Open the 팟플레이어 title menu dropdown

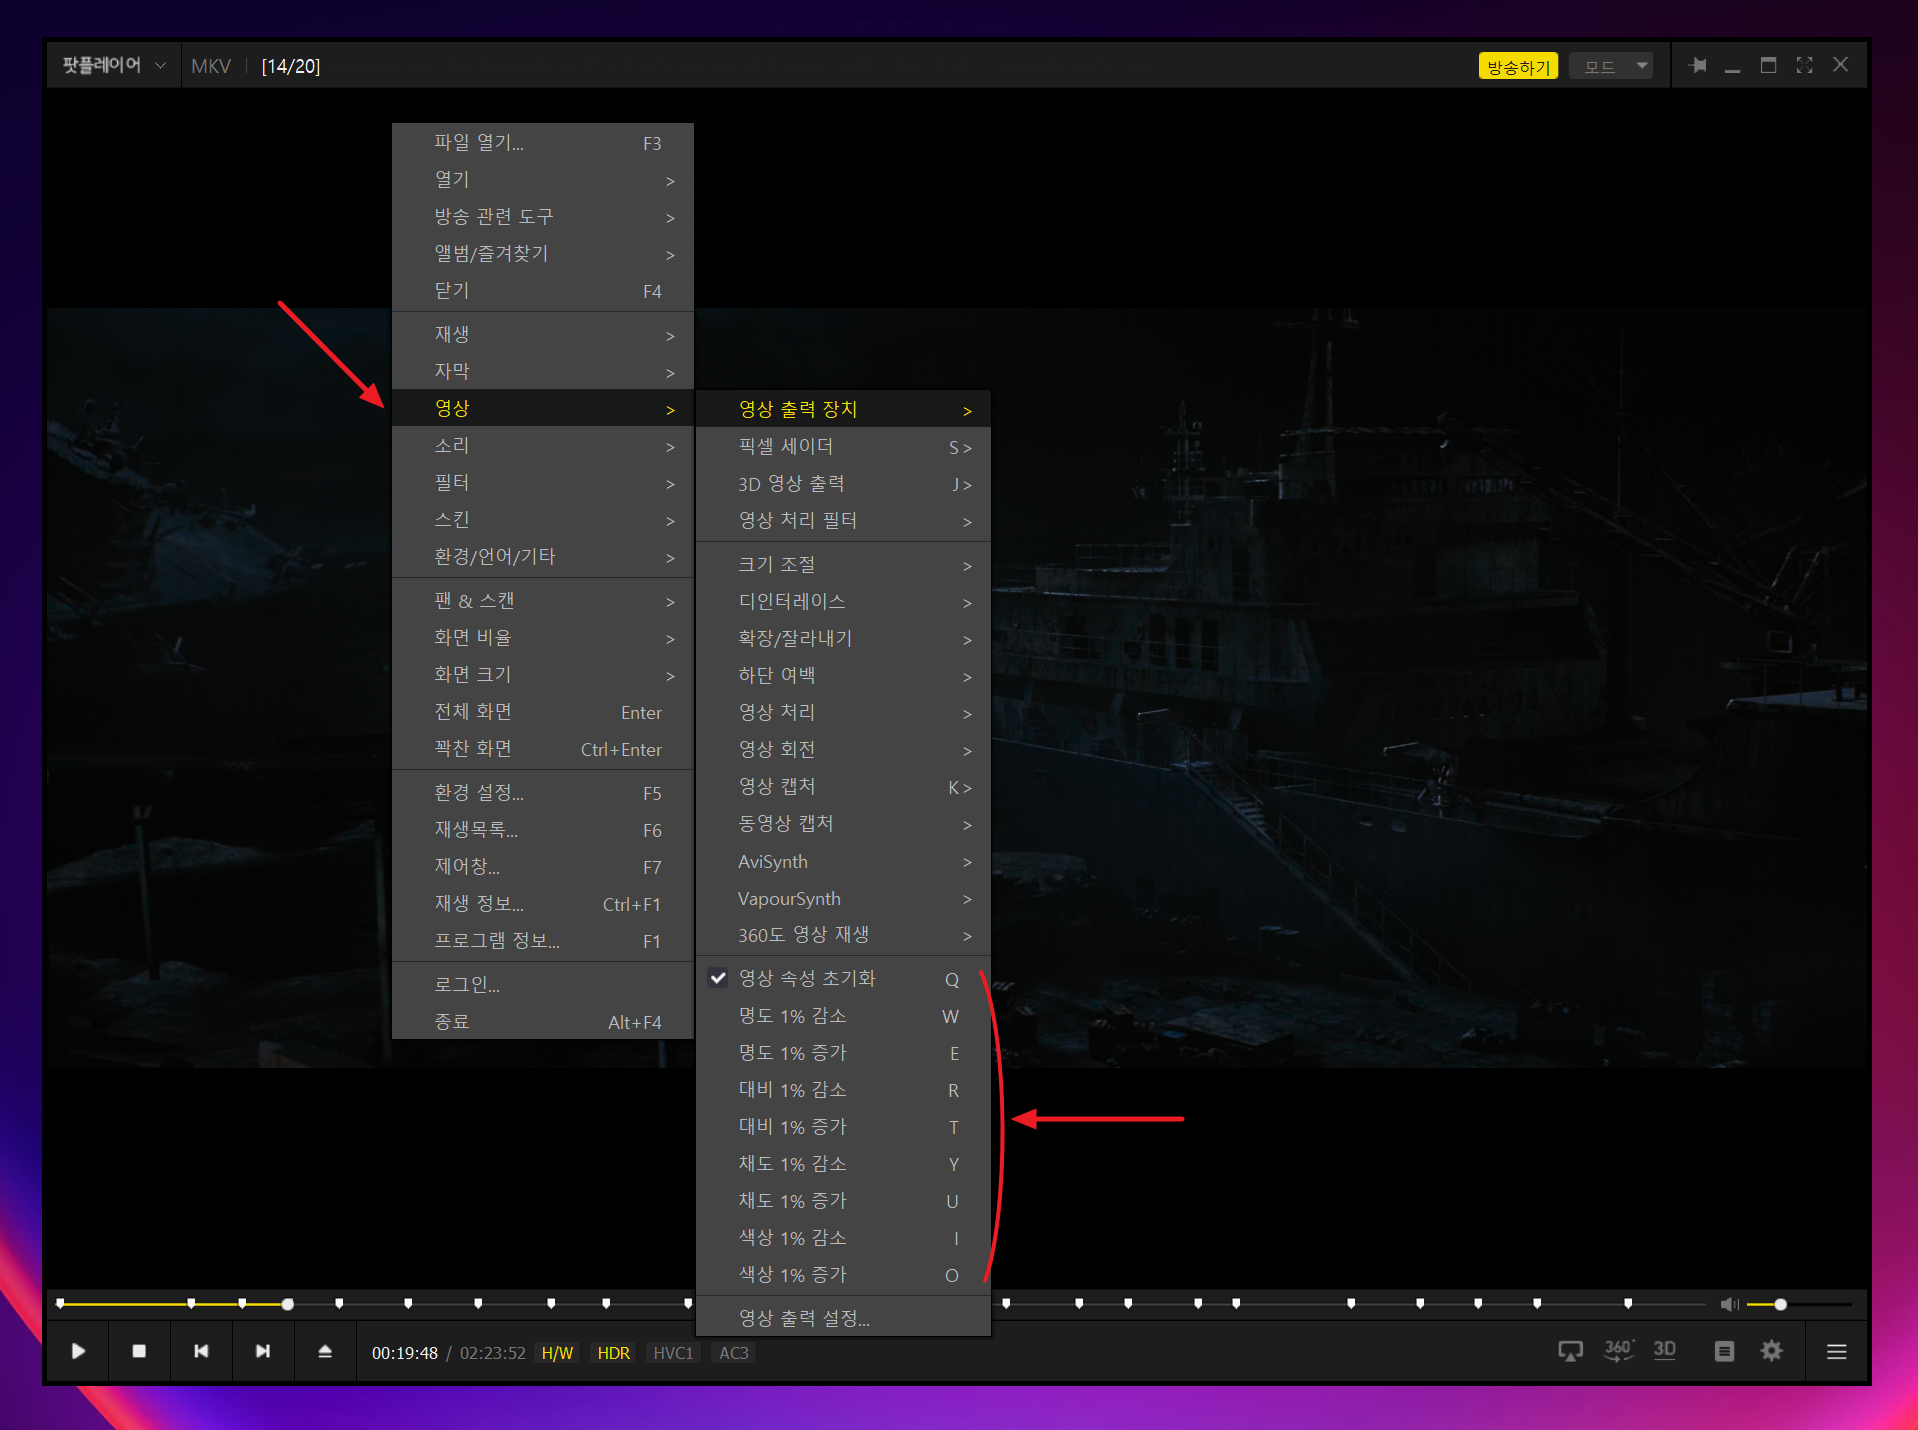(113, 65)
